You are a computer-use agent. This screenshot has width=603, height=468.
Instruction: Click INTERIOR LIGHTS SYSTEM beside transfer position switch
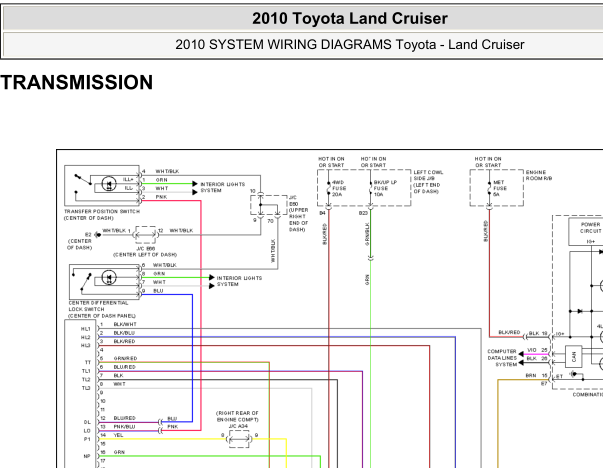(x=222, y=187)
